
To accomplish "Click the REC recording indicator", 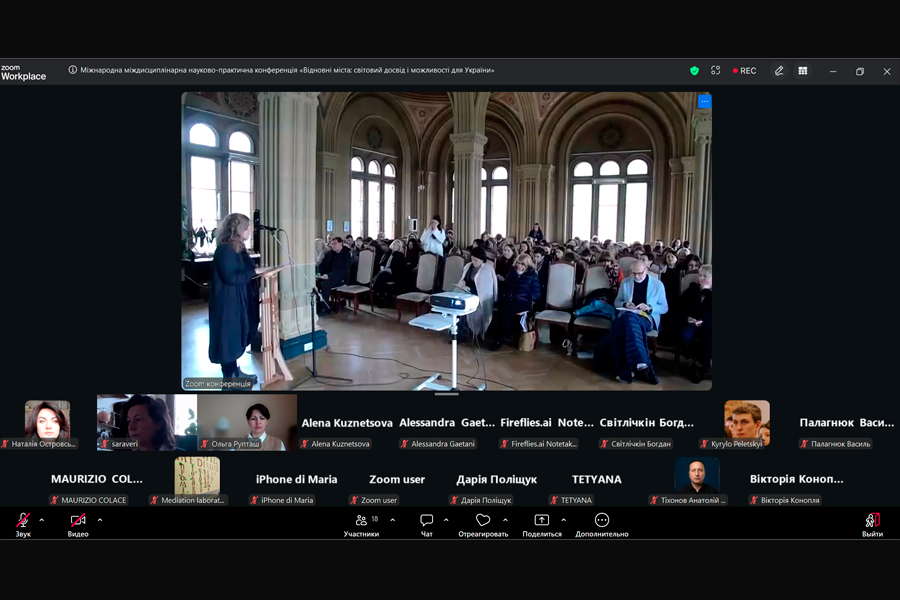I will coord(745,71).
